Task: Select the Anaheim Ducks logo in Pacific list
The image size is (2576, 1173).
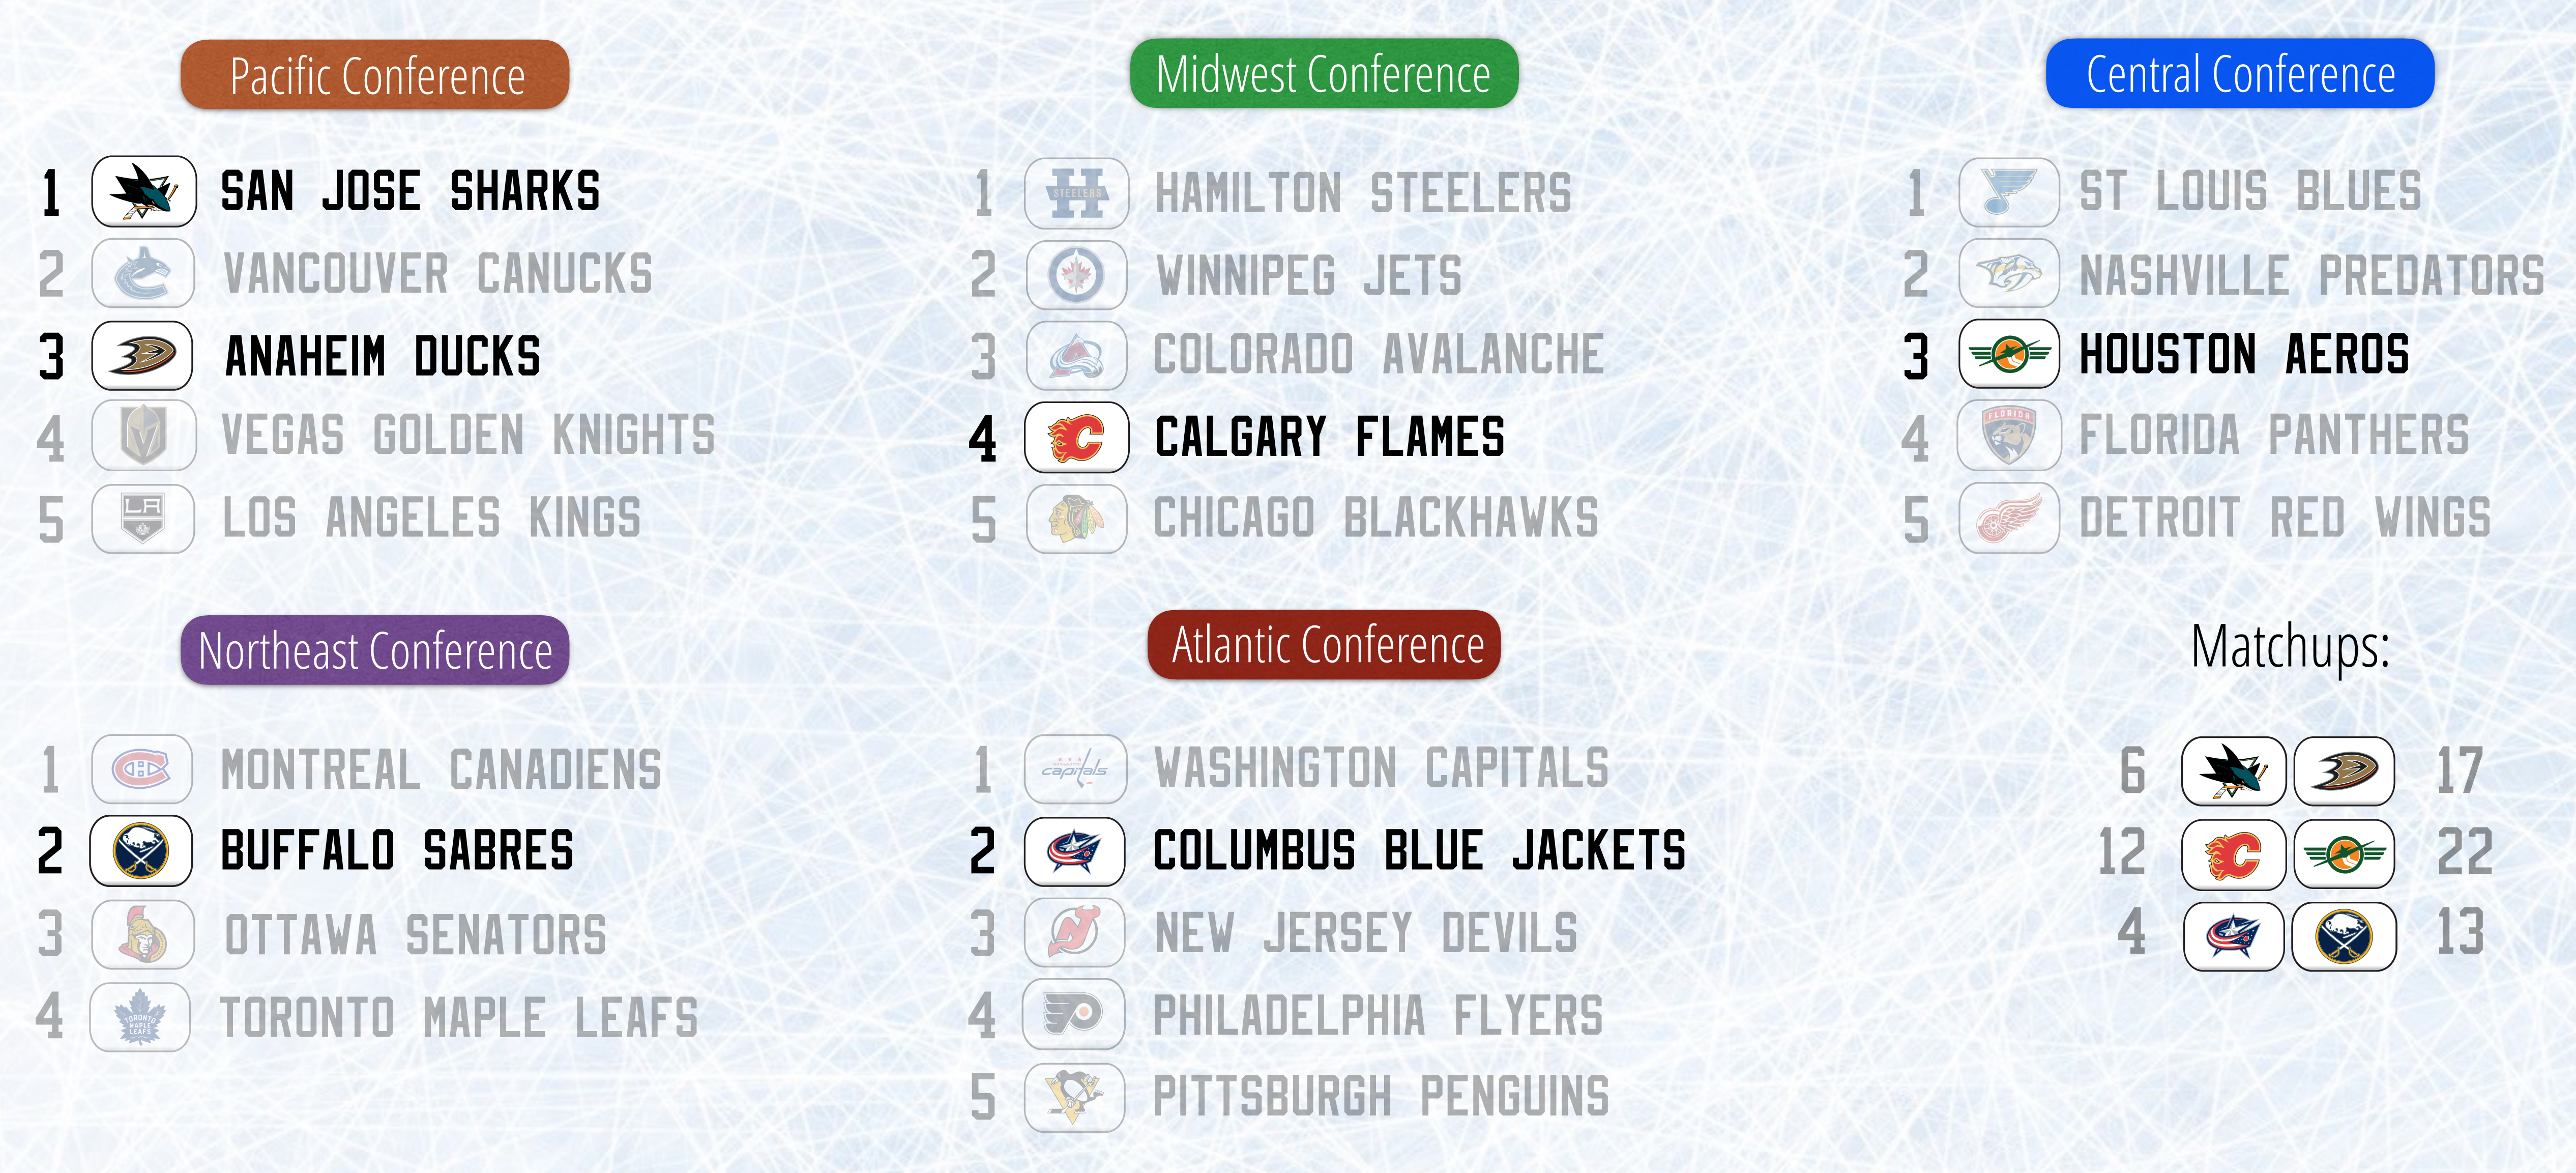Action: 142,355
